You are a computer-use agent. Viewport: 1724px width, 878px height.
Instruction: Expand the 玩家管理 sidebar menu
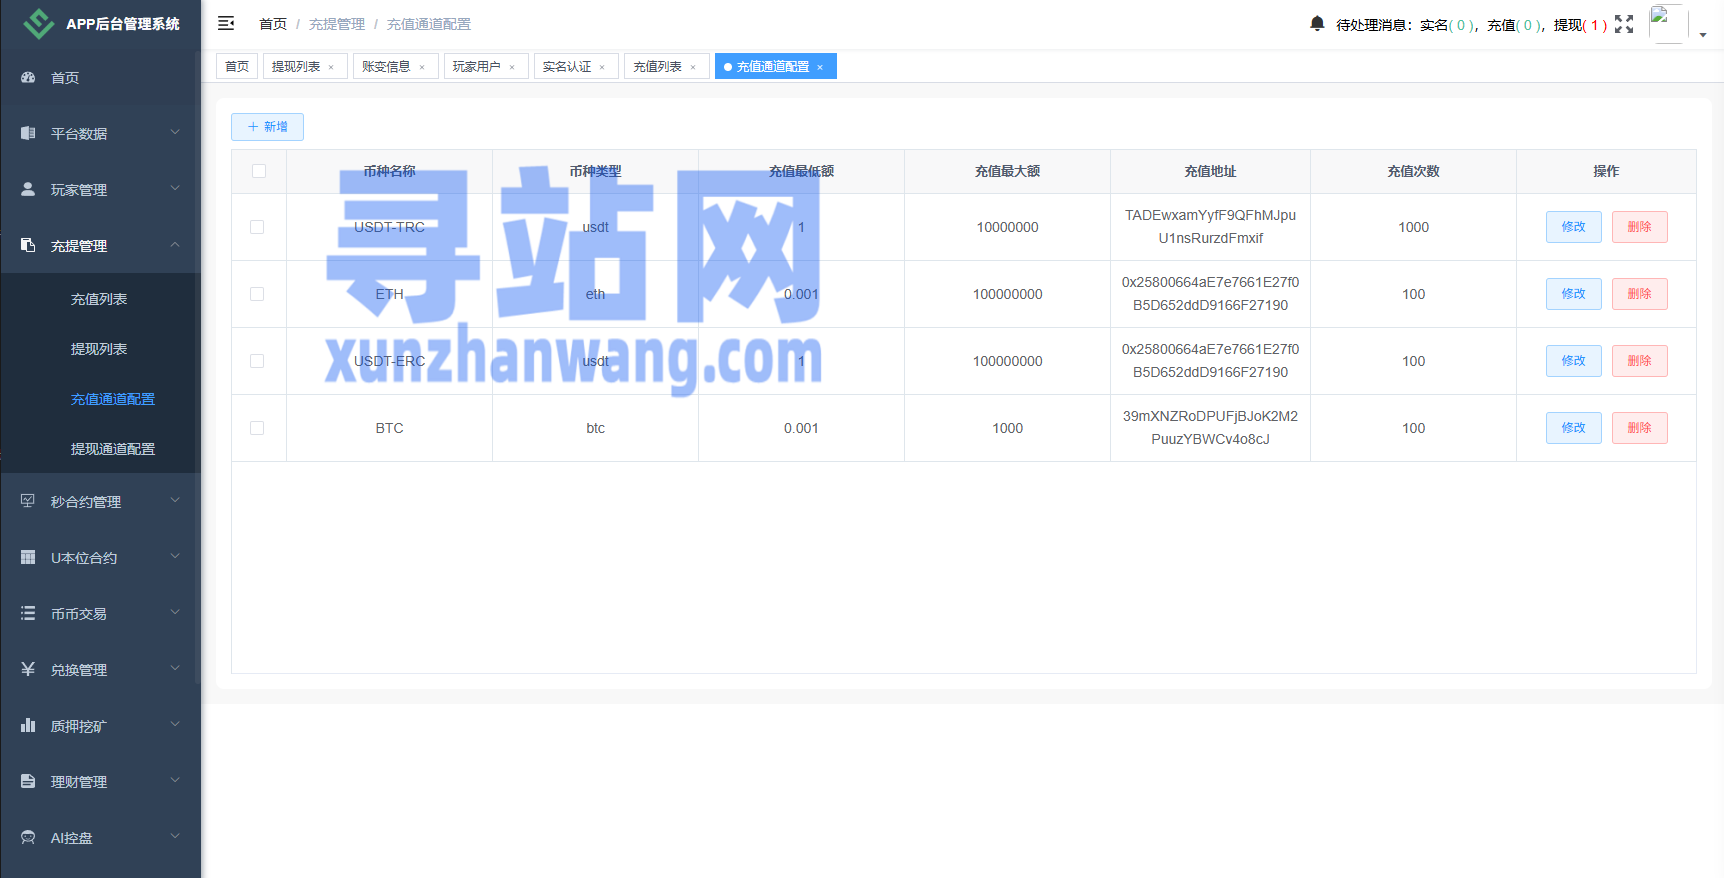coord(100,189)
